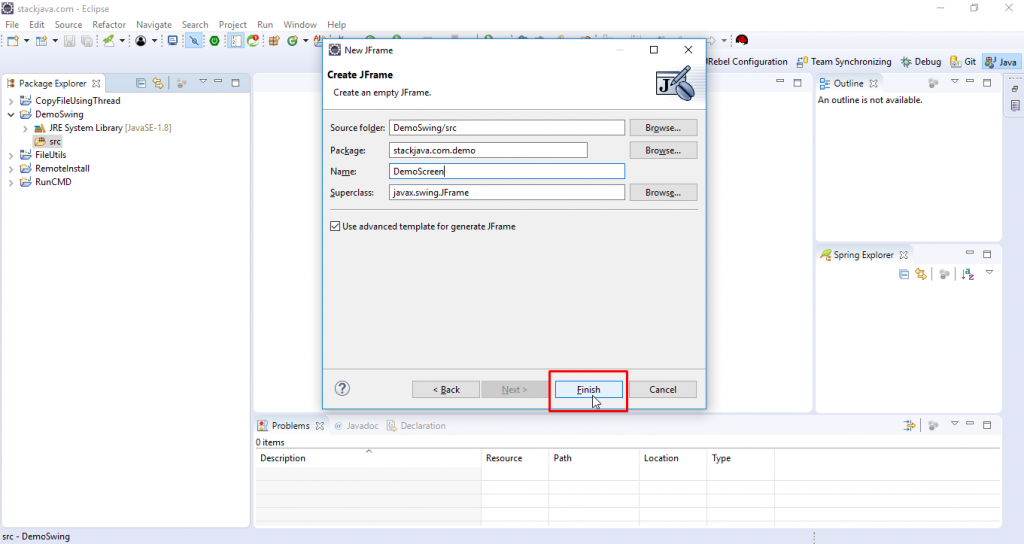Click the help question mark icon in dialog
1024x544 pixels.
coord(342,389)
